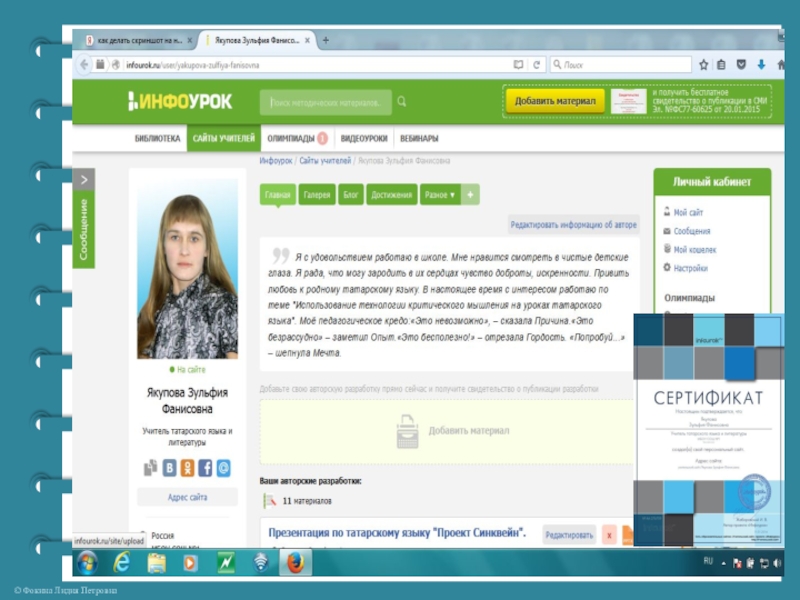This screenshot has height=600, width=800.
Task: Click the dashed Добавить материал upload area
Action: click(446, 431)
